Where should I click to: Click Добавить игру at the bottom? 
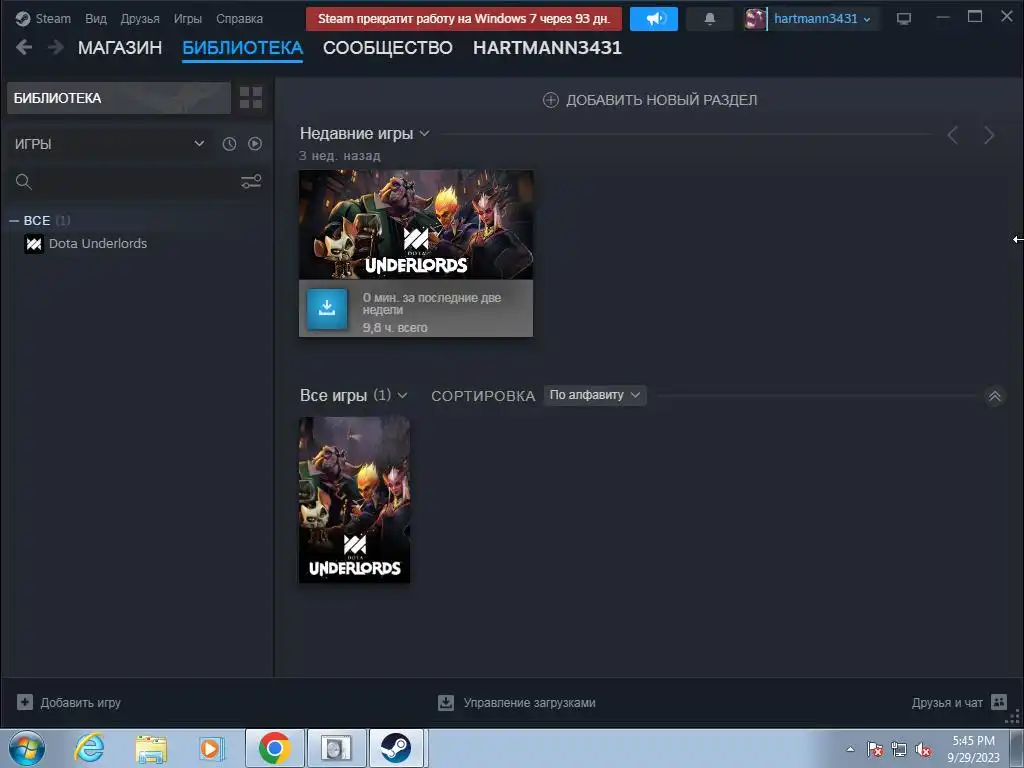69,703
